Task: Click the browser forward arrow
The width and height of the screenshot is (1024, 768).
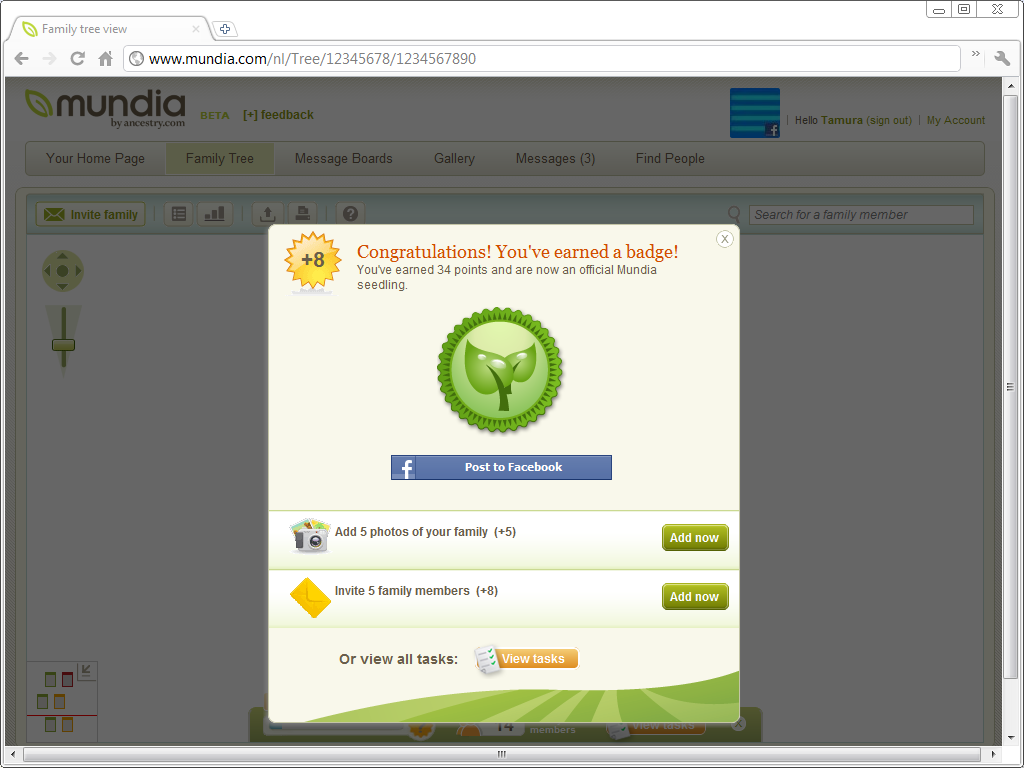Action: (49, 58)
